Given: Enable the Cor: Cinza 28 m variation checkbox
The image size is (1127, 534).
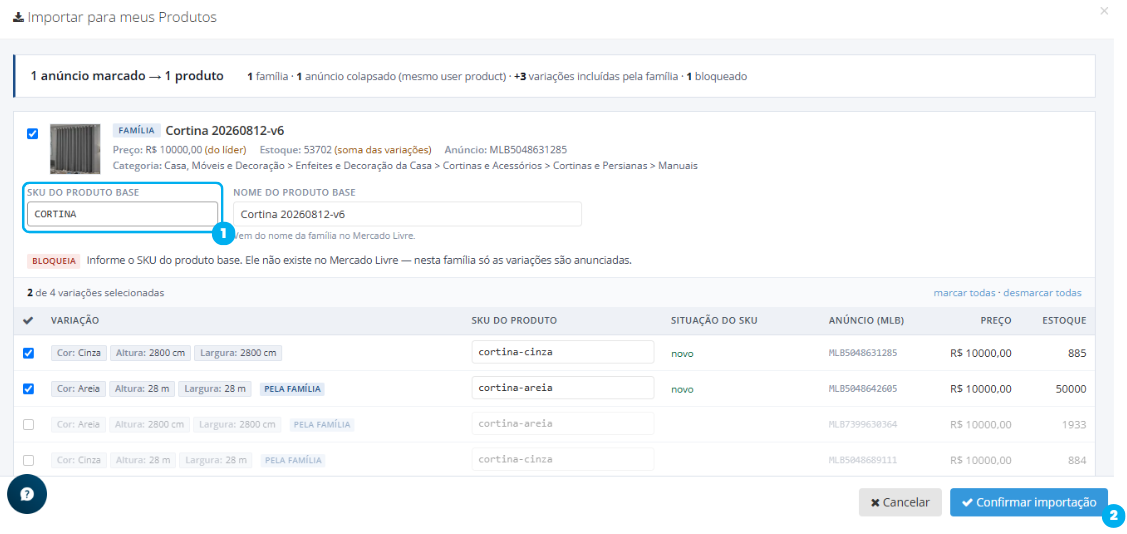Looking at the screenshot, I should 29,460.
